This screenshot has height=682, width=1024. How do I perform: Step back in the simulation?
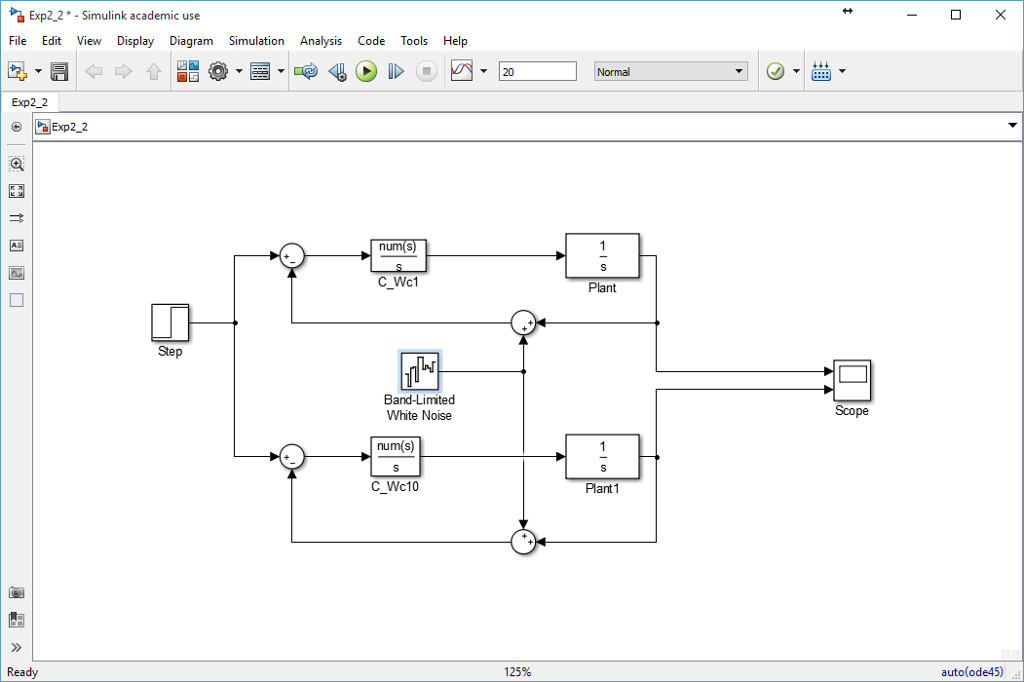(337, 71)
